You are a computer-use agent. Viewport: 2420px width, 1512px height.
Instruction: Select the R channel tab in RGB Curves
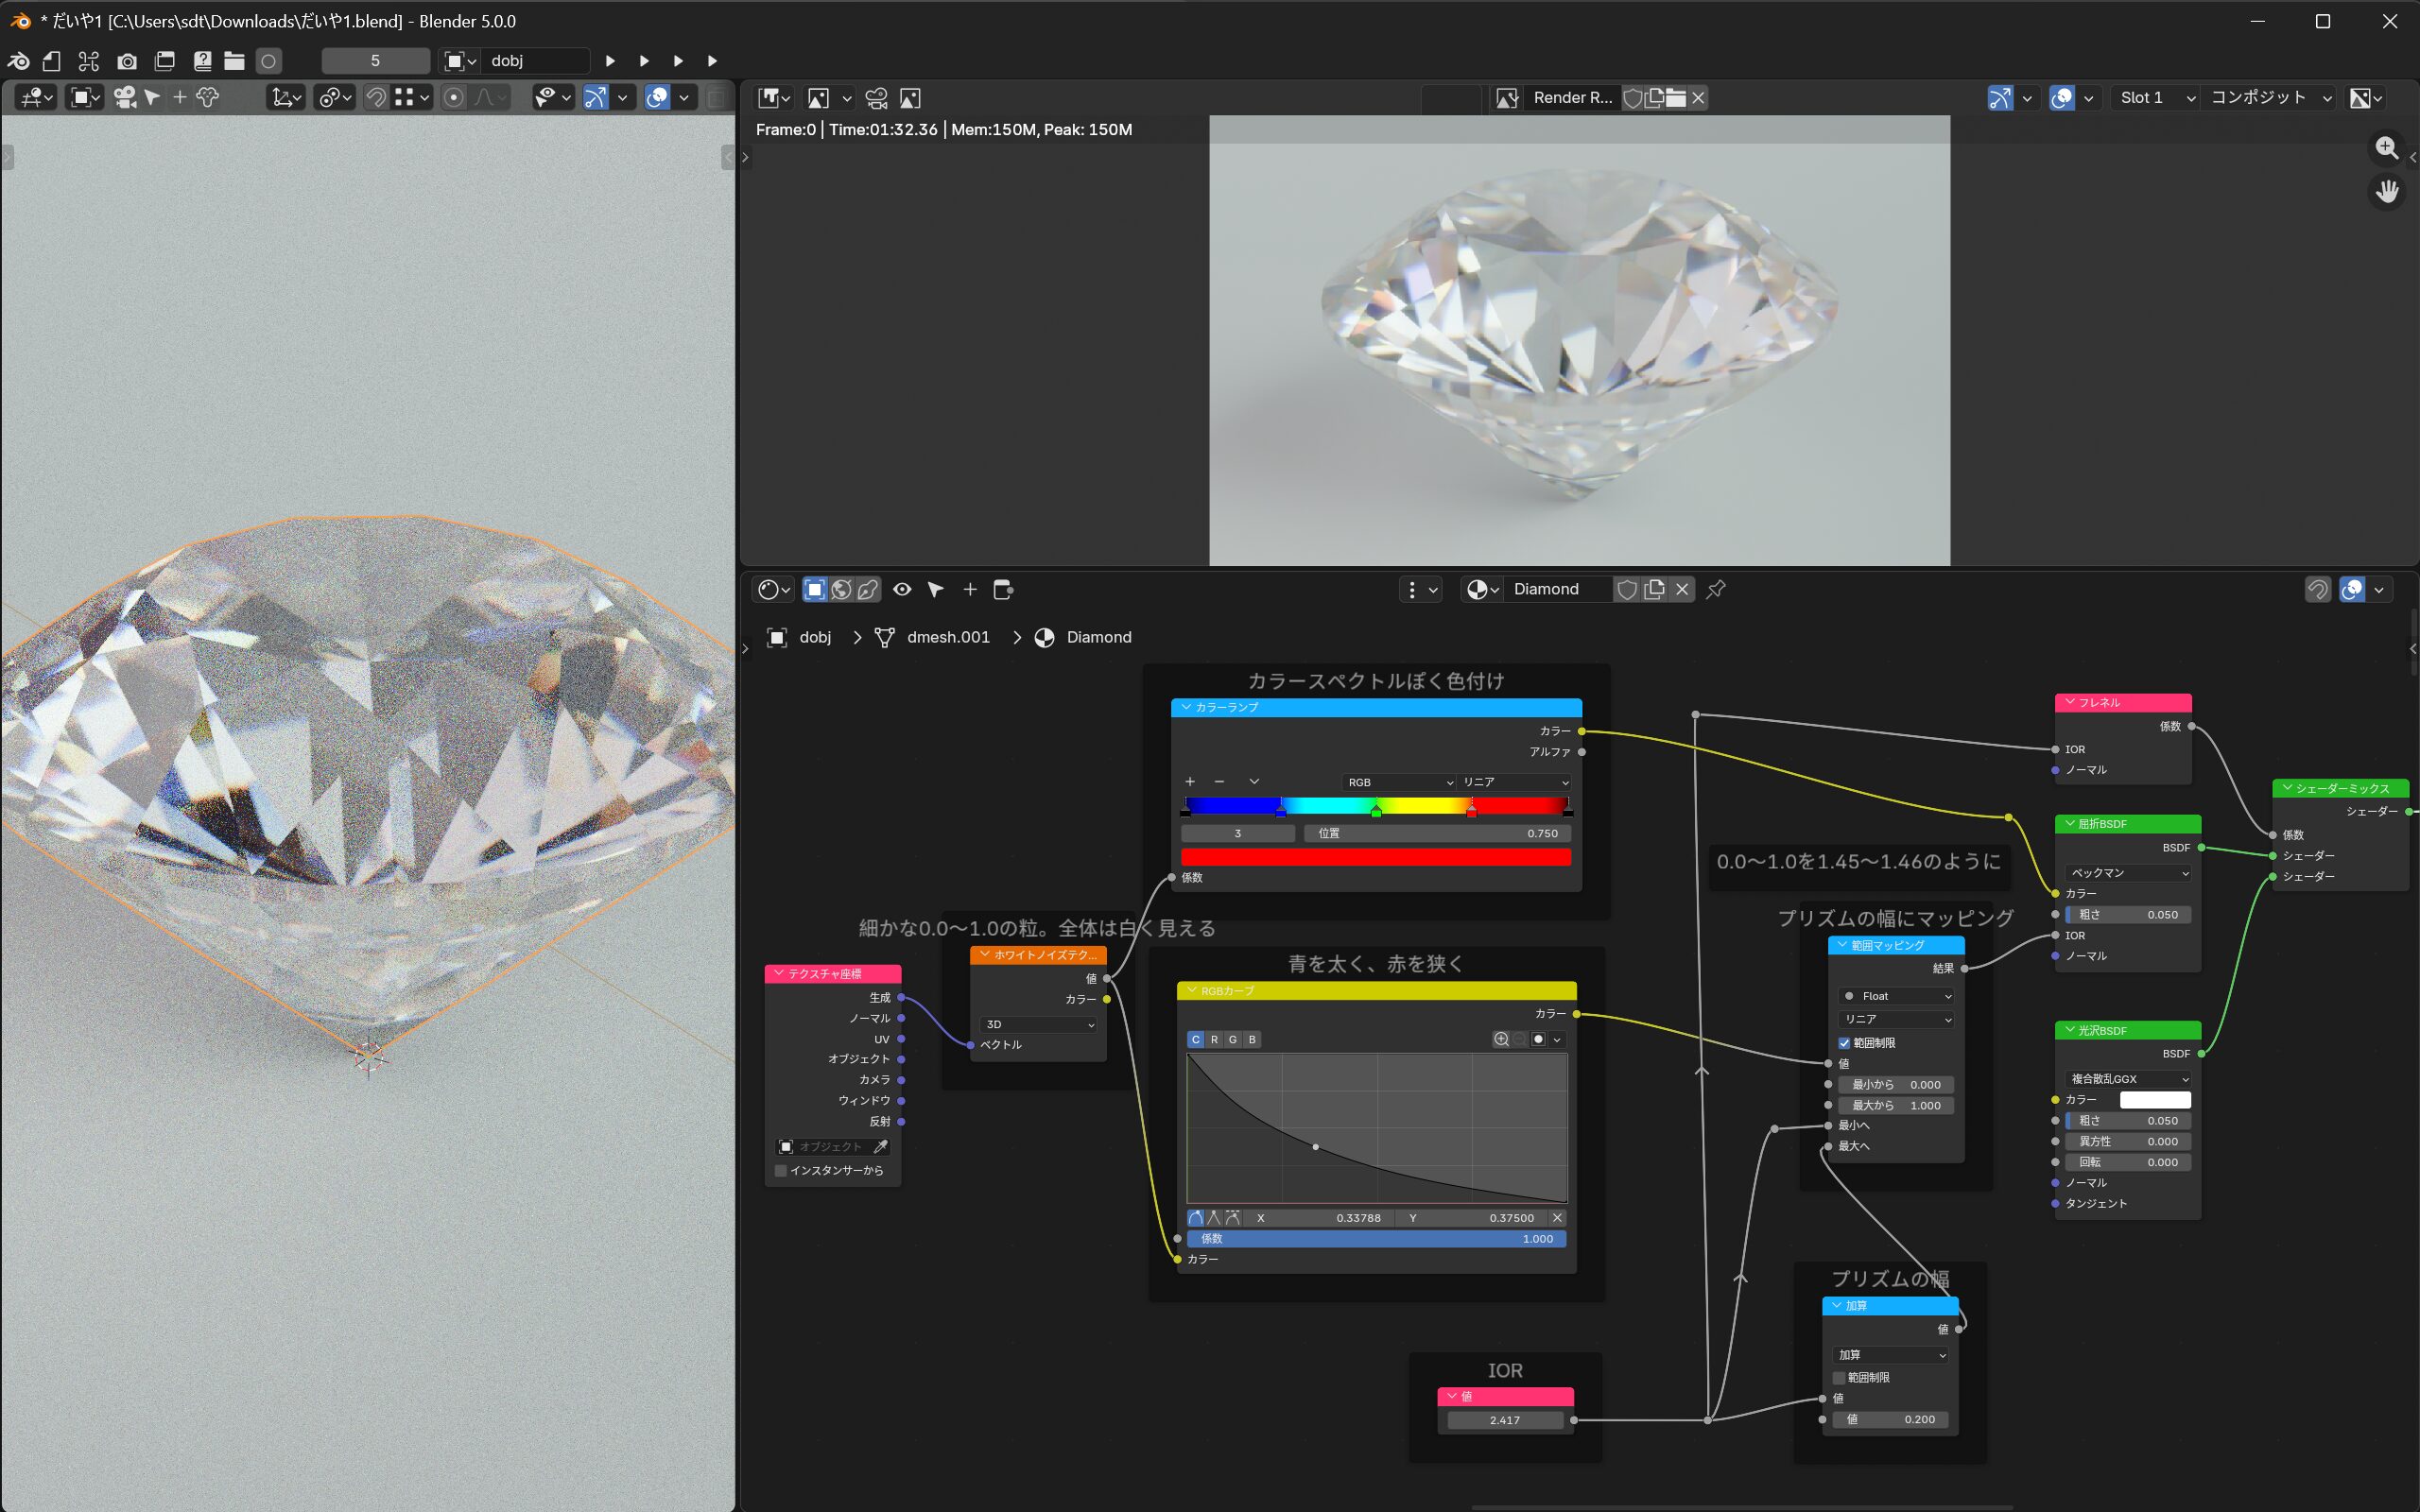click(x=1214, y=1040)
